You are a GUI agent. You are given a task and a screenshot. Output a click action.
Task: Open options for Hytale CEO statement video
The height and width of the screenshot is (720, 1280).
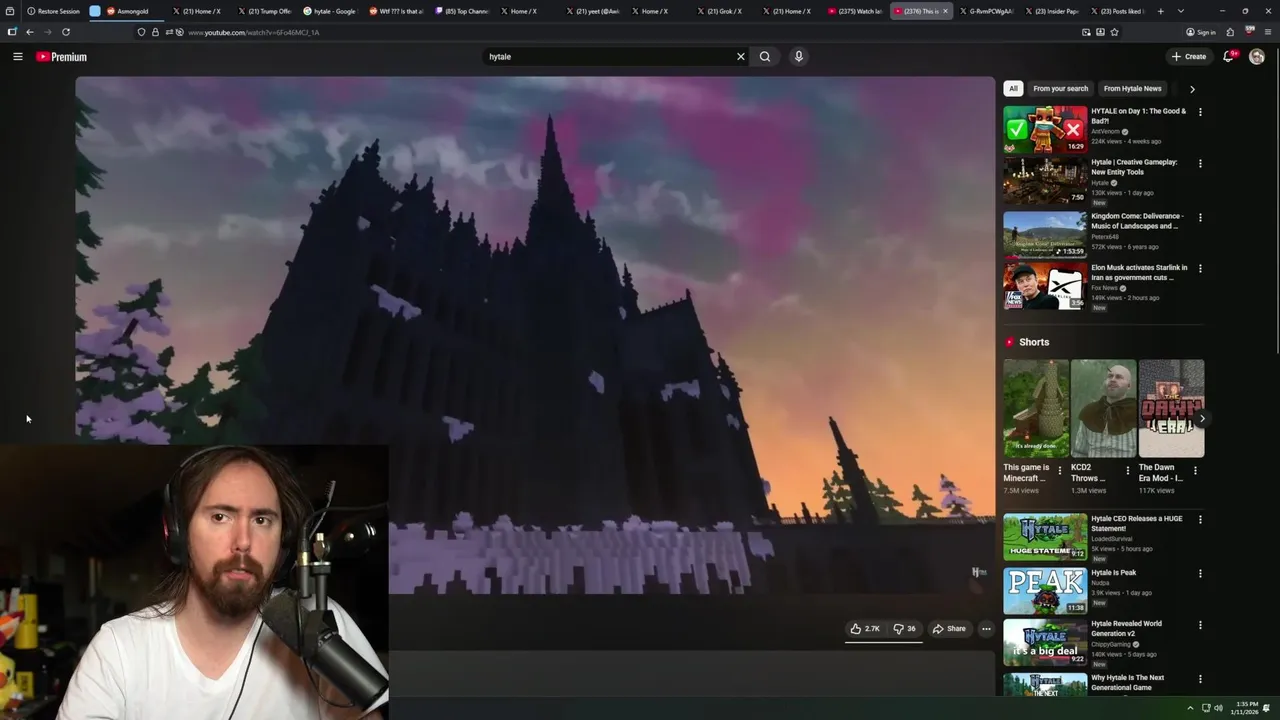1200,520
